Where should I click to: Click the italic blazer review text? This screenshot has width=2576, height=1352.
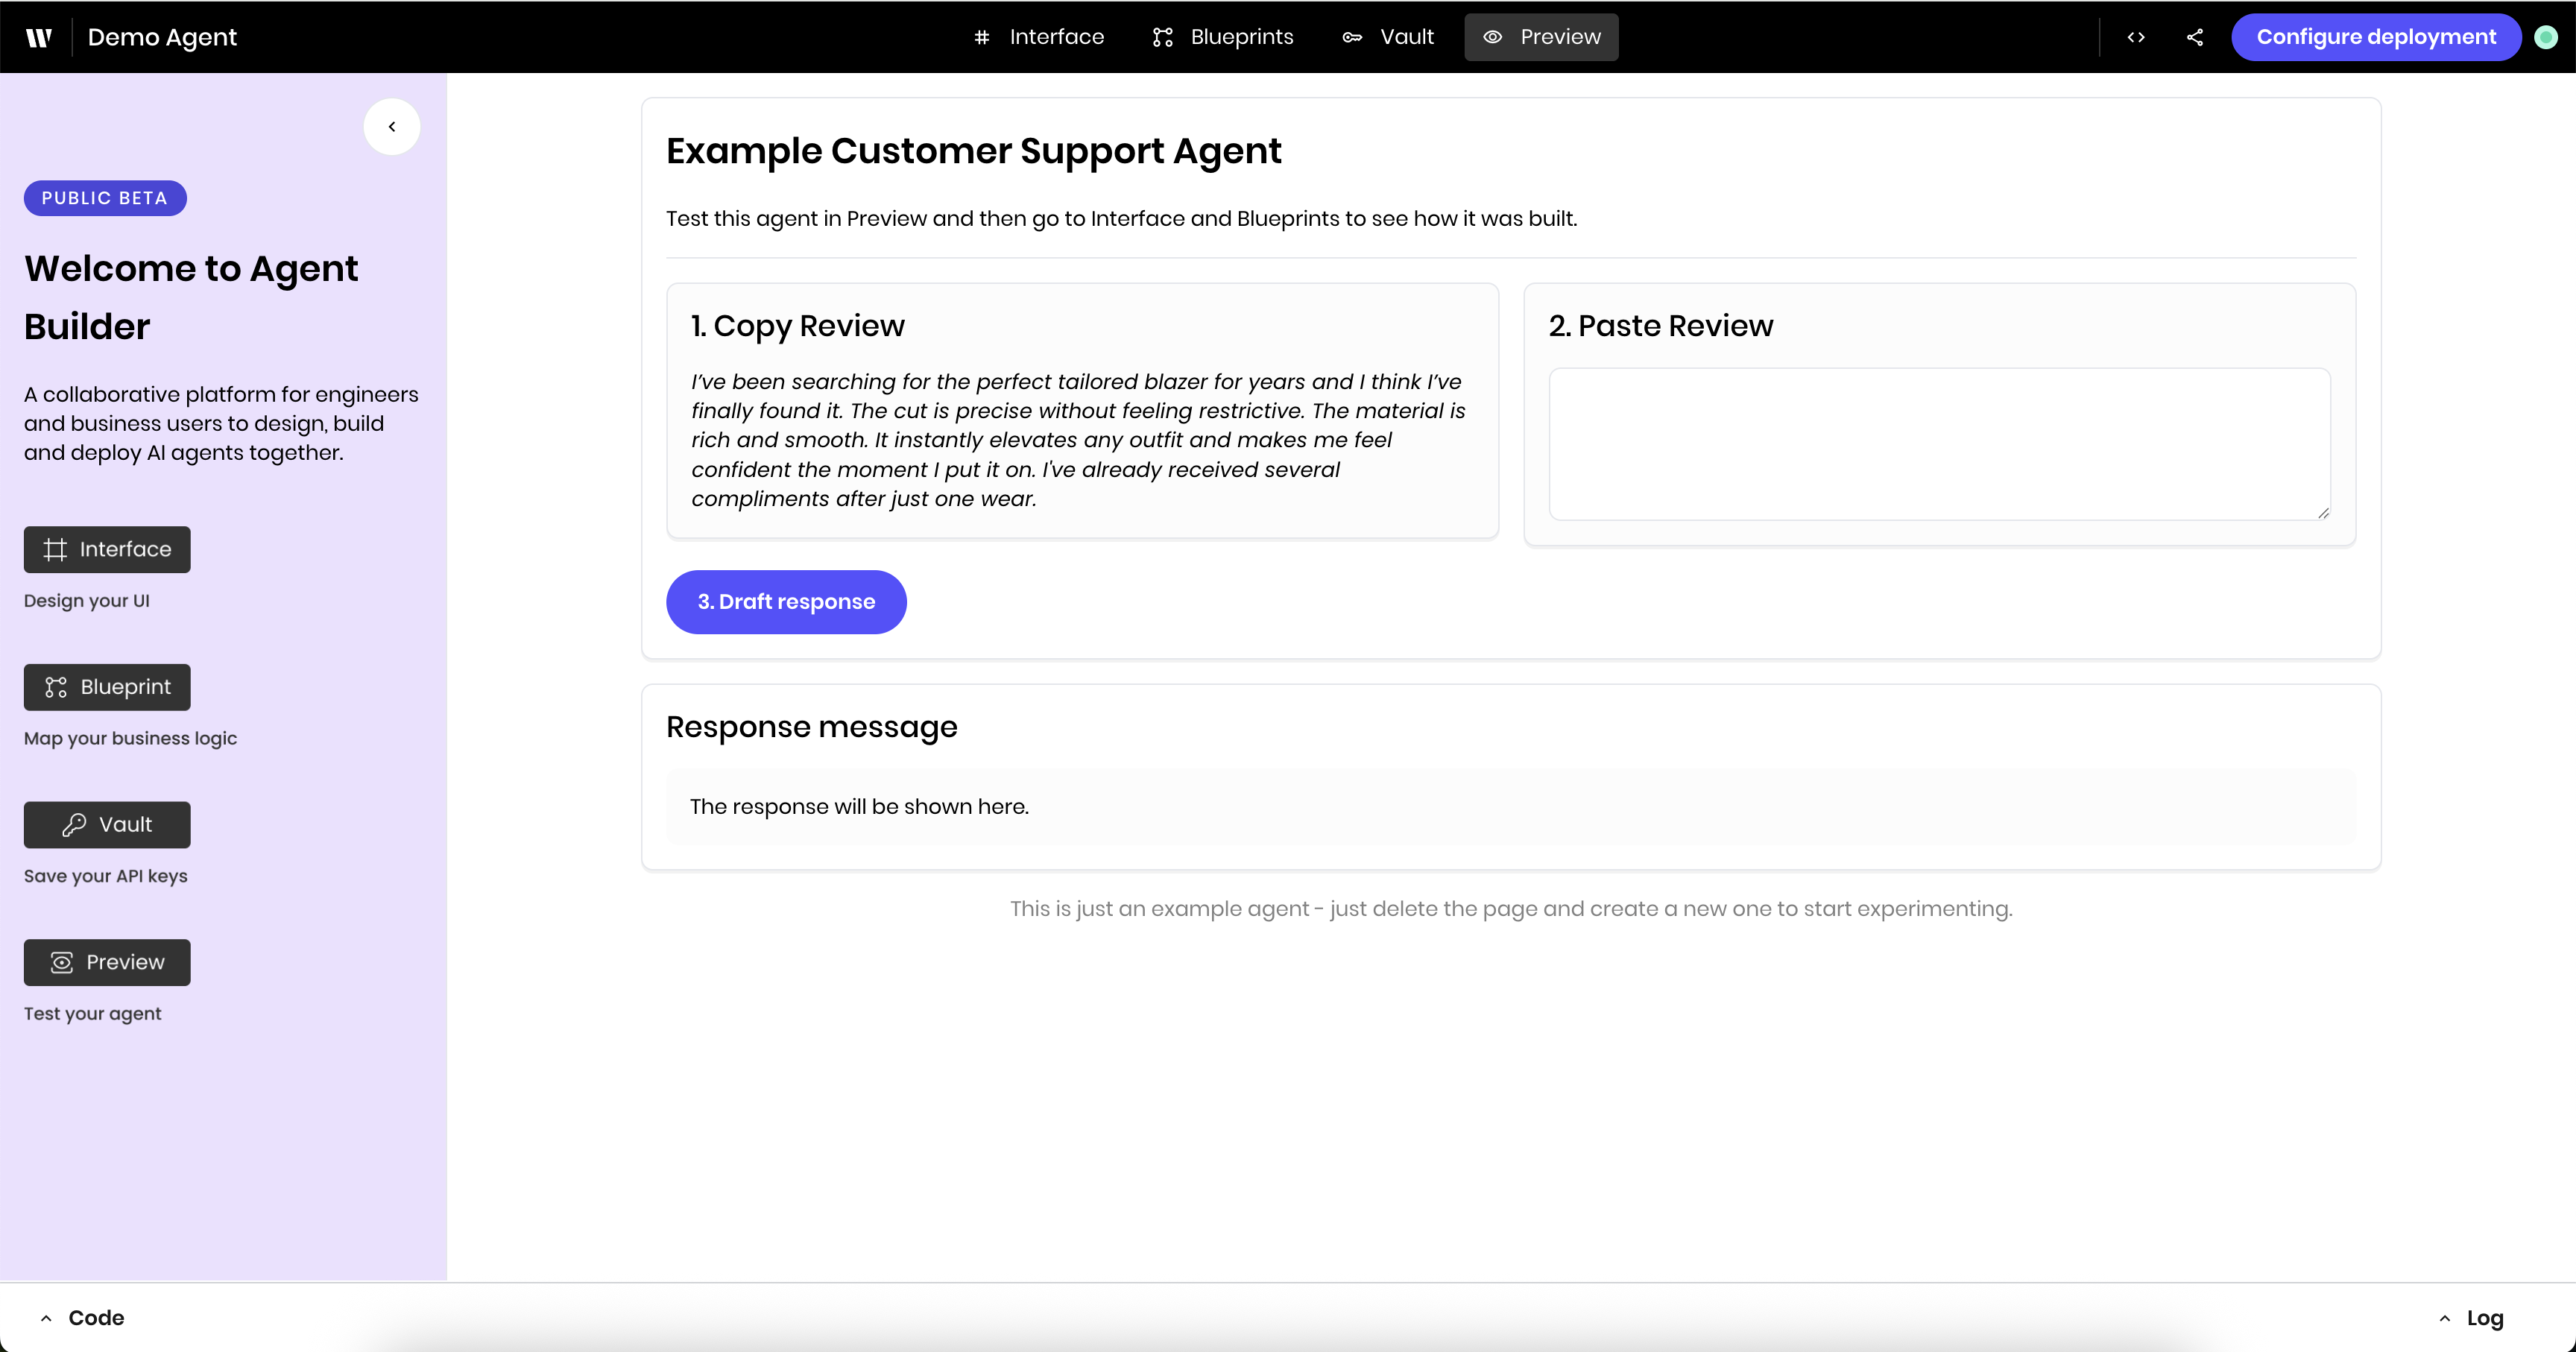click(x=1078, y=440)
